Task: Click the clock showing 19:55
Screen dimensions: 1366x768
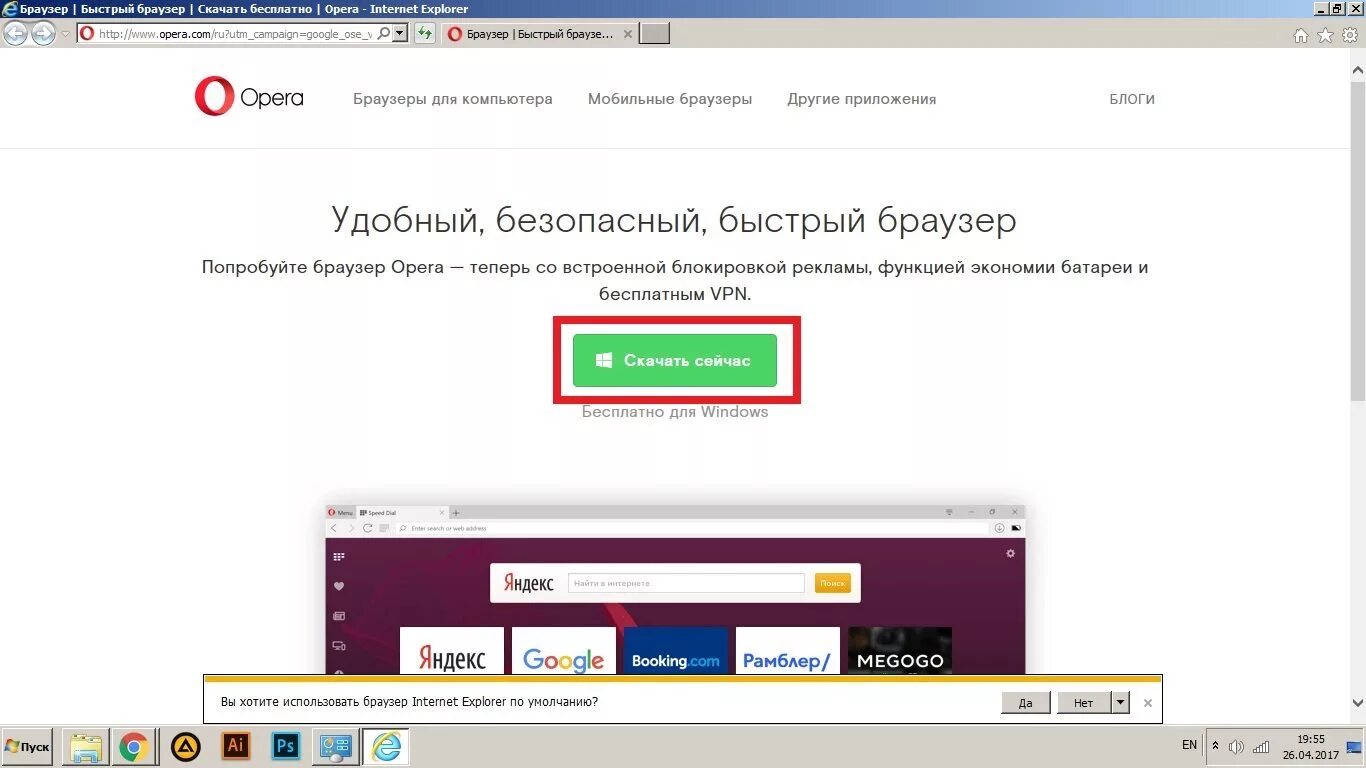Action: (1310, 746)
